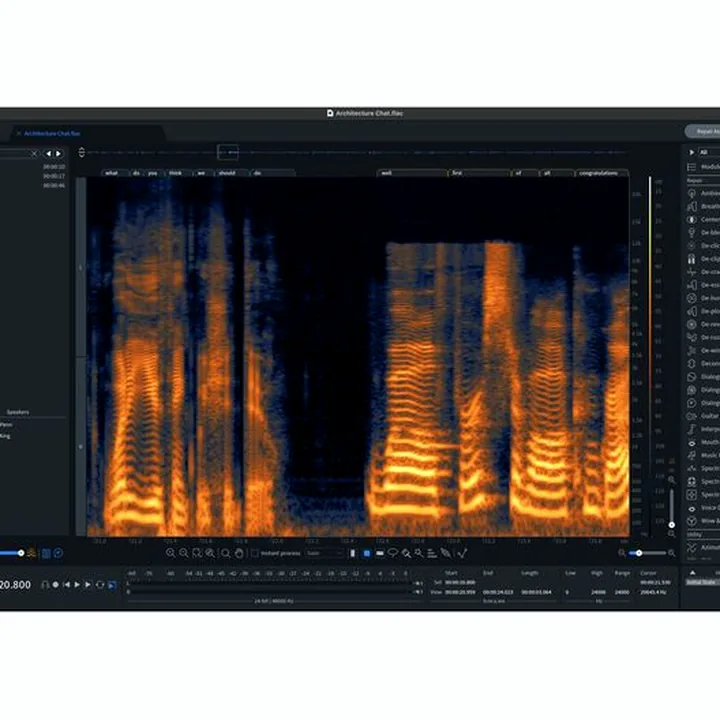
Task: Click the Repair Assistant button
Action: click(x=703, y=131)
